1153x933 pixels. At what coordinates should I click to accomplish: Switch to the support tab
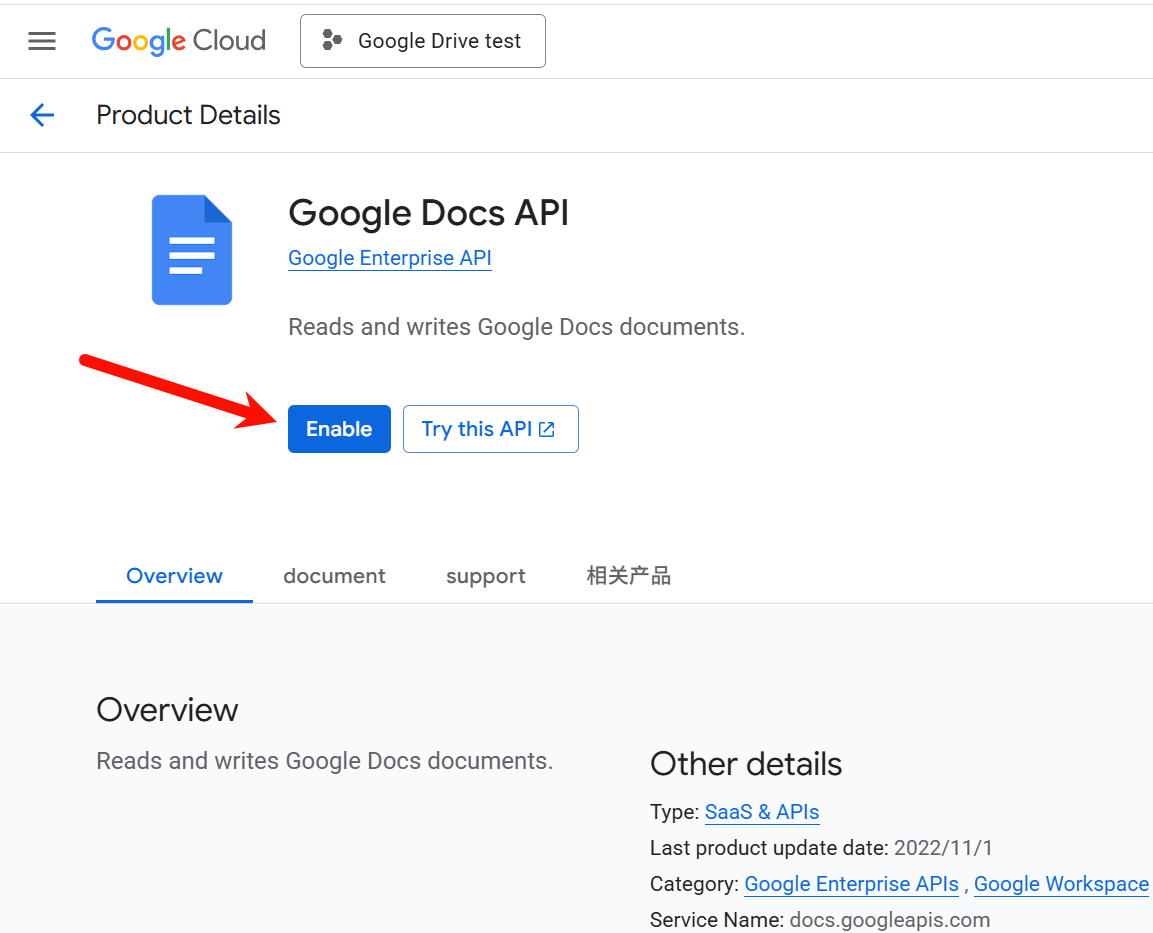click(485, 576)
